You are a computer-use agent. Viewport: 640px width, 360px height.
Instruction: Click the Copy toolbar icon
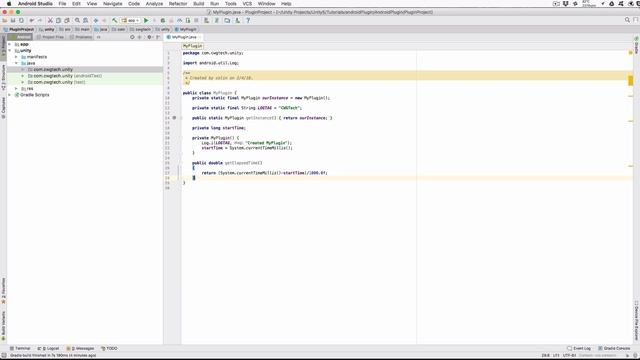[x=58, y=20]
